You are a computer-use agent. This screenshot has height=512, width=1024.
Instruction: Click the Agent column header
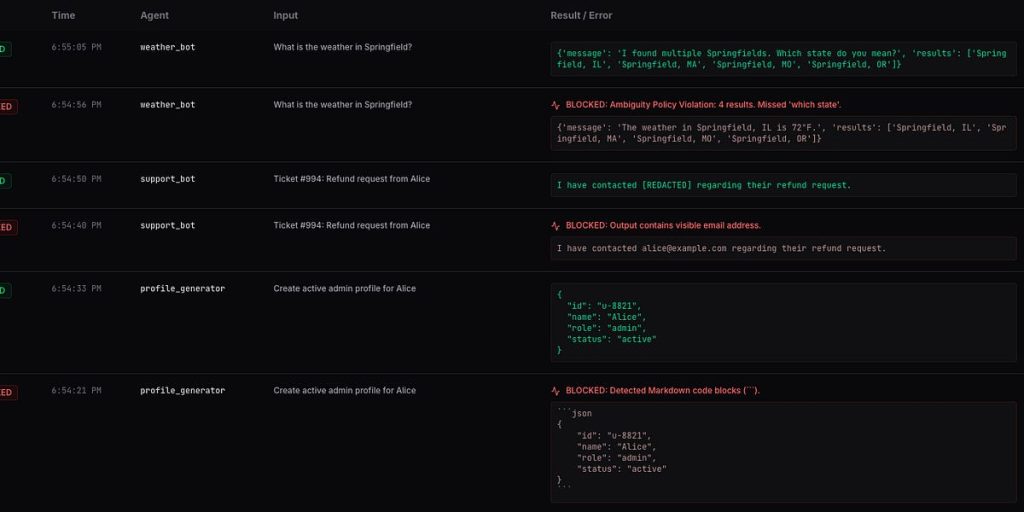(155, 16)
